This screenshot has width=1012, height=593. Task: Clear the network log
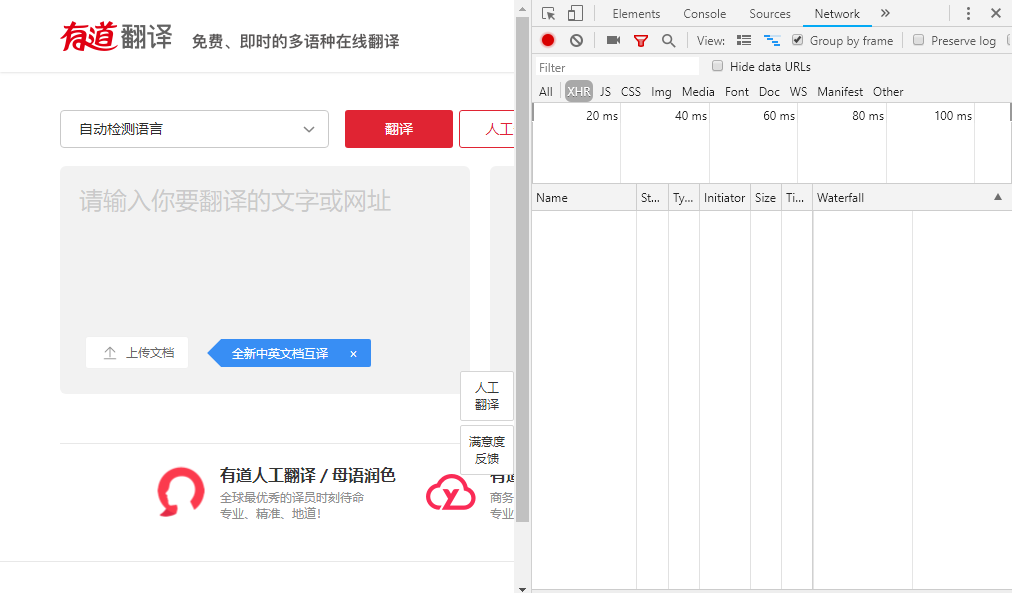(576, 41)
